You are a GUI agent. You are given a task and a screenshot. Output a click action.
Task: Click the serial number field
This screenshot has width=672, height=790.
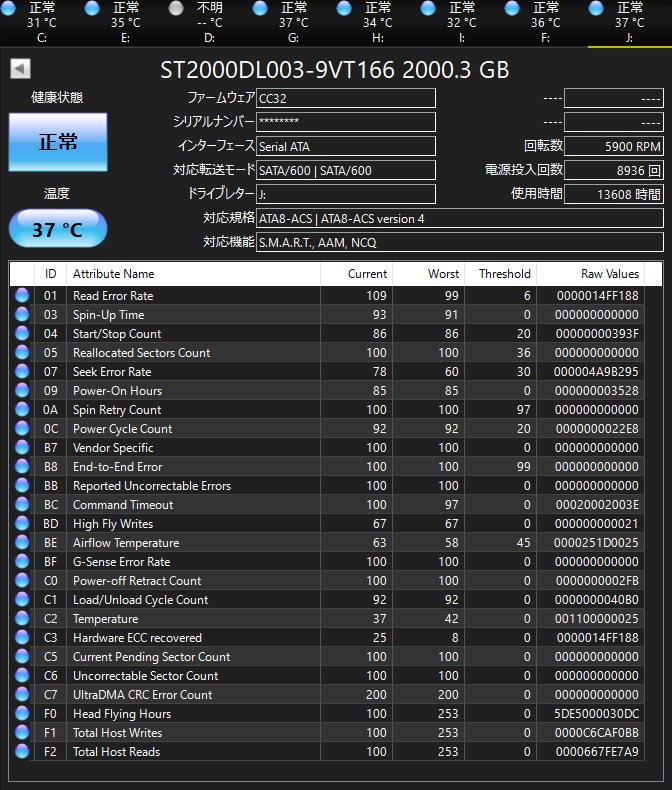point(345,122)
